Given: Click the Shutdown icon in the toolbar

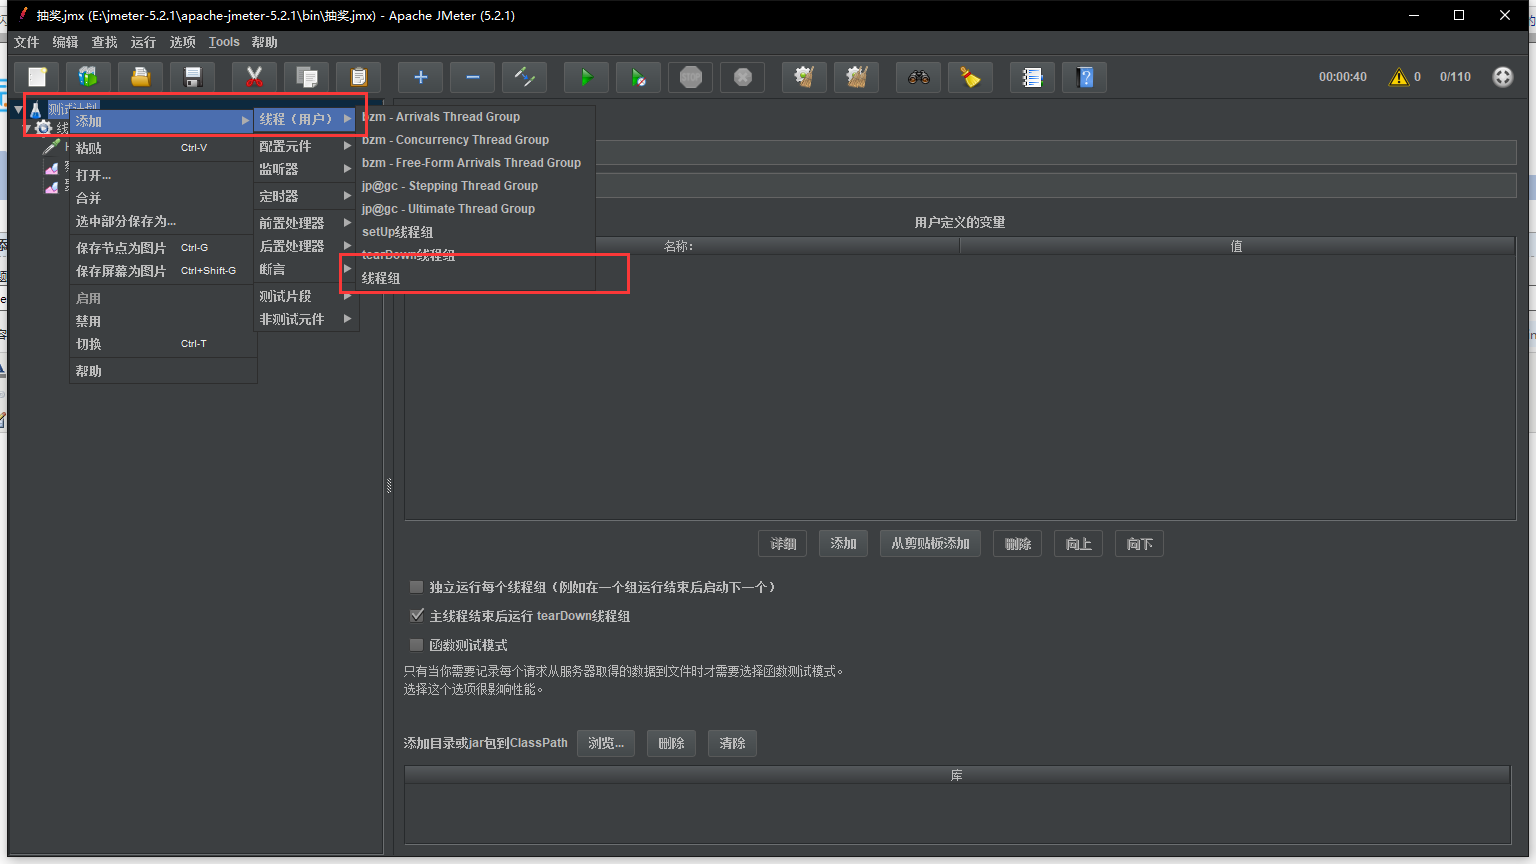Looking at the screenshot, I should point(743,77).
